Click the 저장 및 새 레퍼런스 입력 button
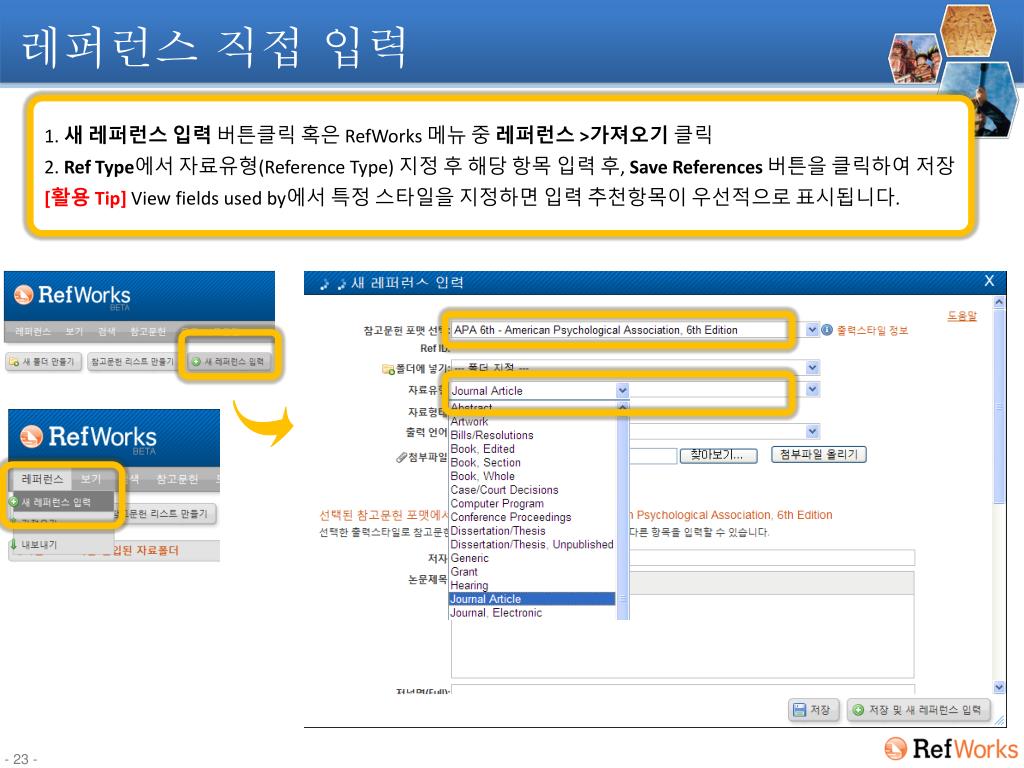The width and height of the screenshot is (1024, 768). (x=919, y=710)
